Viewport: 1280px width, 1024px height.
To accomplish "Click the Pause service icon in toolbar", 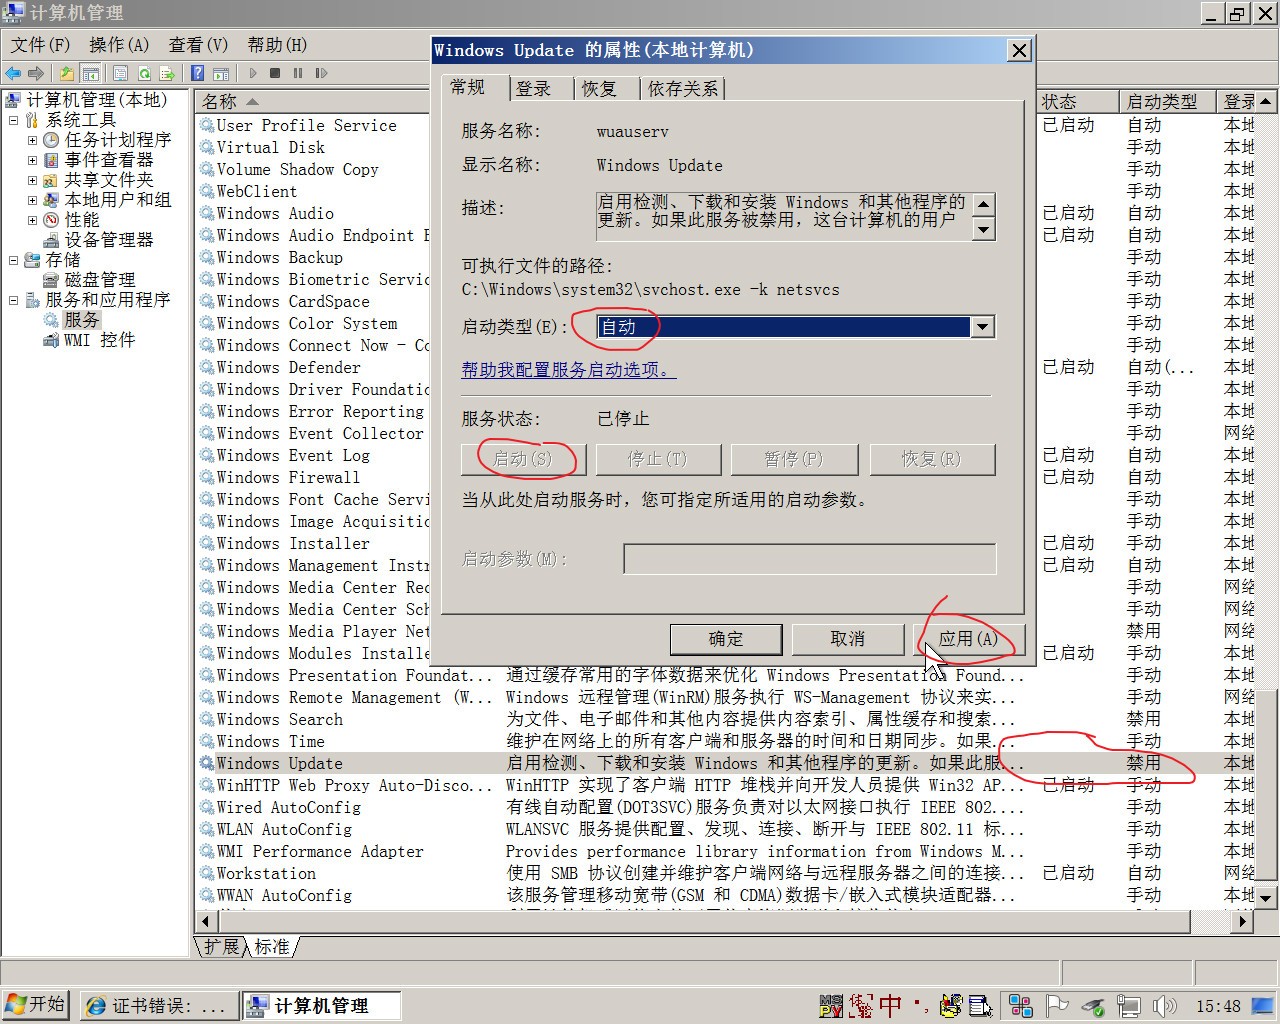I will coord(298,73).
